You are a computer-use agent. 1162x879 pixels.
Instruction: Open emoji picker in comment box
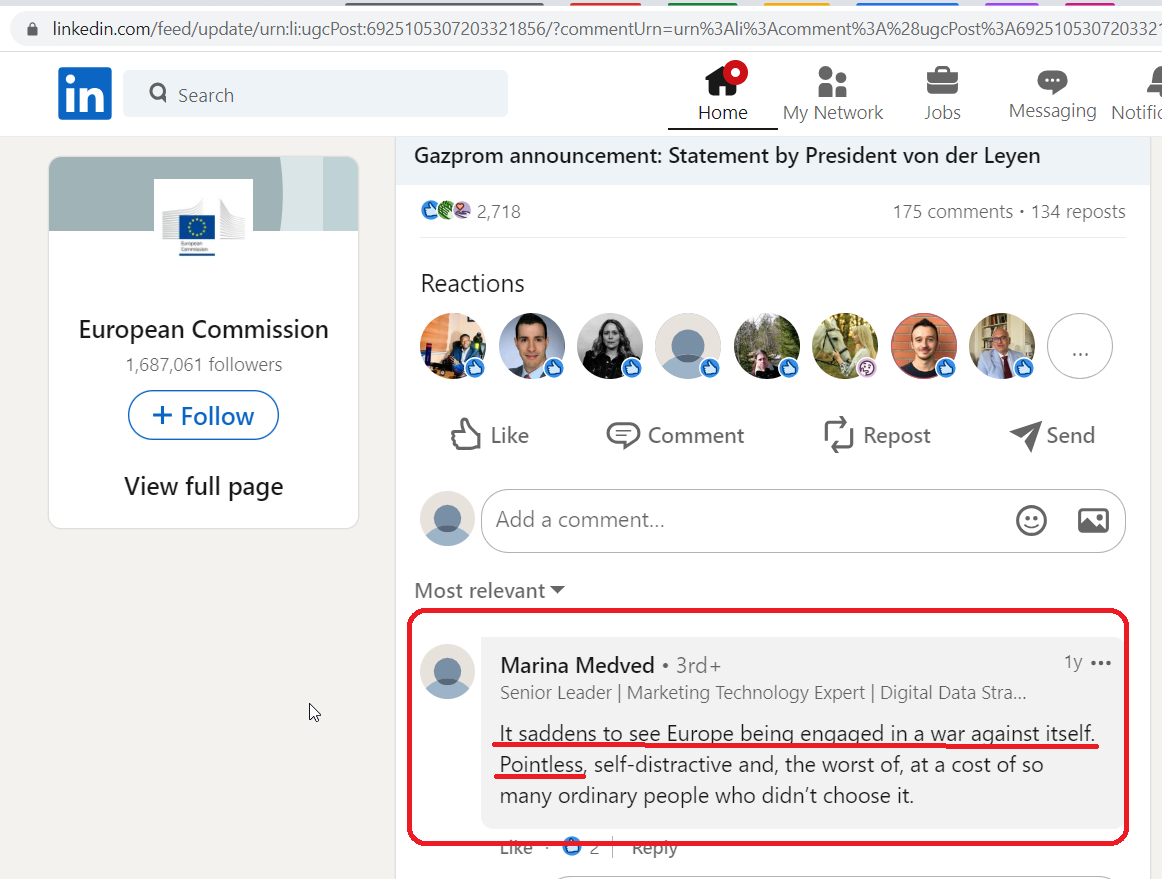[x=1031, y=520]
